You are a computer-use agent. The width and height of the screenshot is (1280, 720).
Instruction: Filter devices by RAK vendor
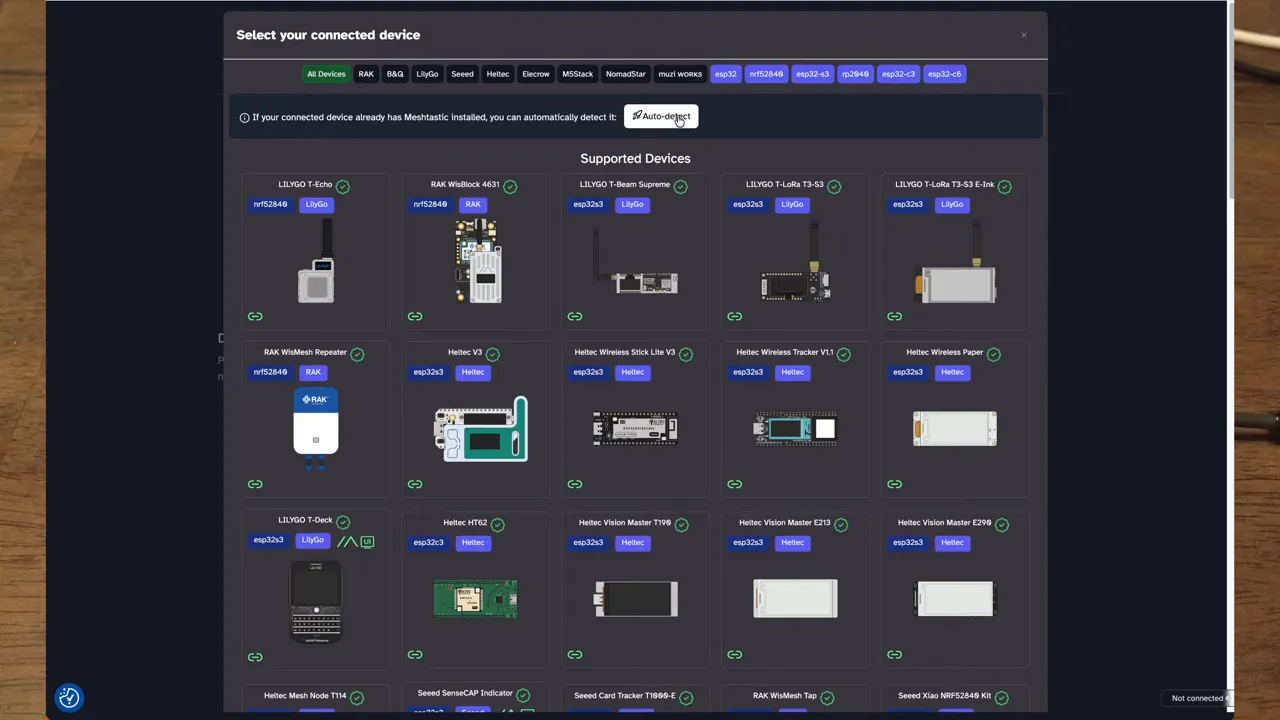366,74
